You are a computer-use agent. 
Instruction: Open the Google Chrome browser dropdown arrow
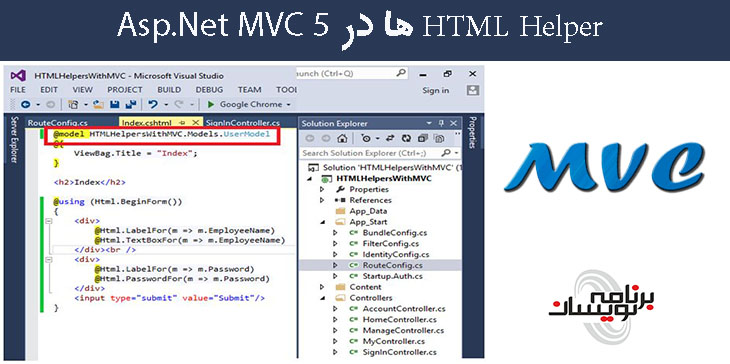(x=289, y=105)
